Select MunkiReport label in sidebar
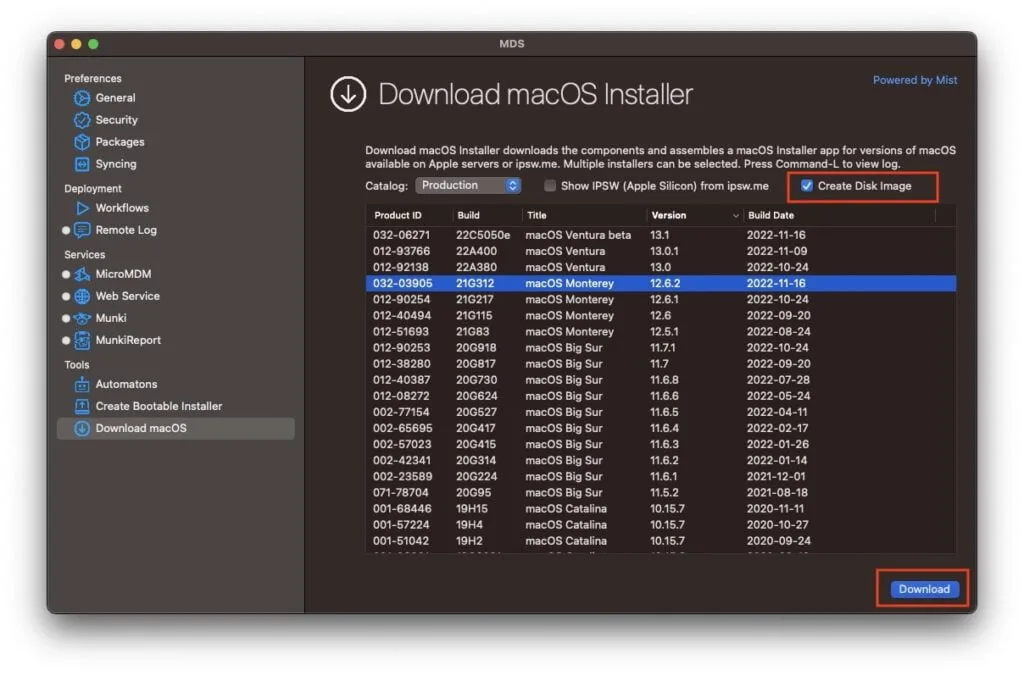This screenshot has width=1024, height=676. click(x=128, y=340)
